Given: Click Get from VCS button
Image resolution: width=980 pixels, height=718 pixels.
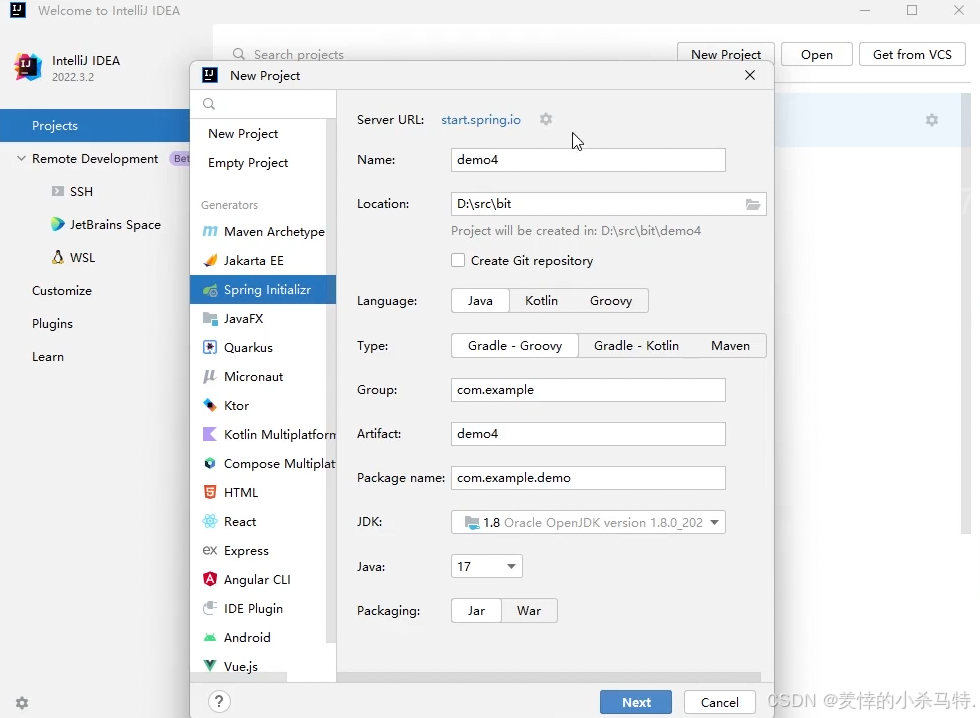Looking at the screenshot, I should 912,54.
